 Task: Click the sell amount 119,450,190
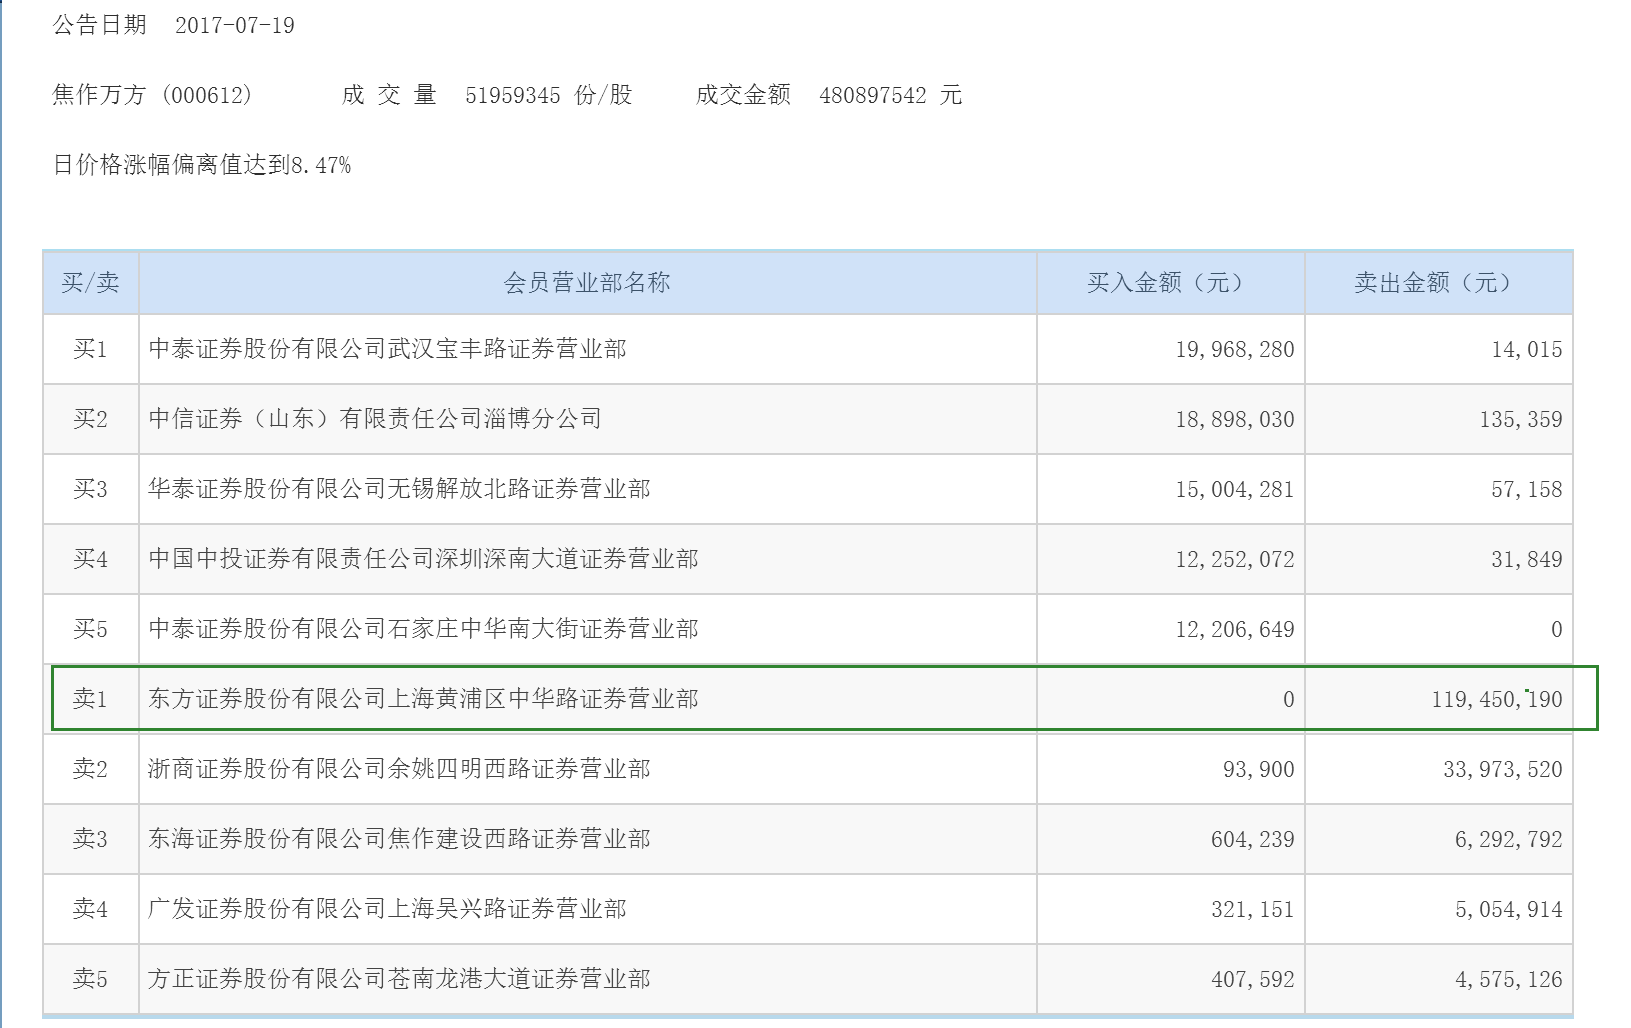[x=1497, y=700]
